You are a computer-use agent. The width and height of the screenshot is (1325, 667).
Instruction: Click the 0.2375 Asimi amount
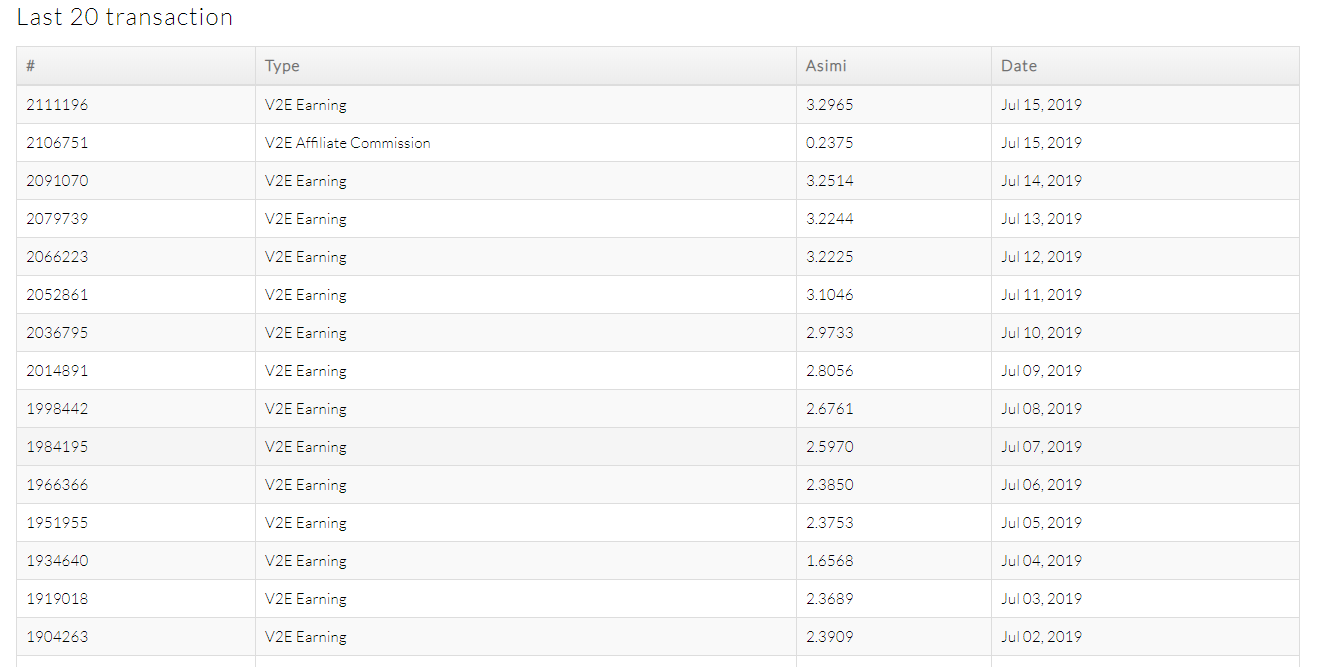(829, 143)
